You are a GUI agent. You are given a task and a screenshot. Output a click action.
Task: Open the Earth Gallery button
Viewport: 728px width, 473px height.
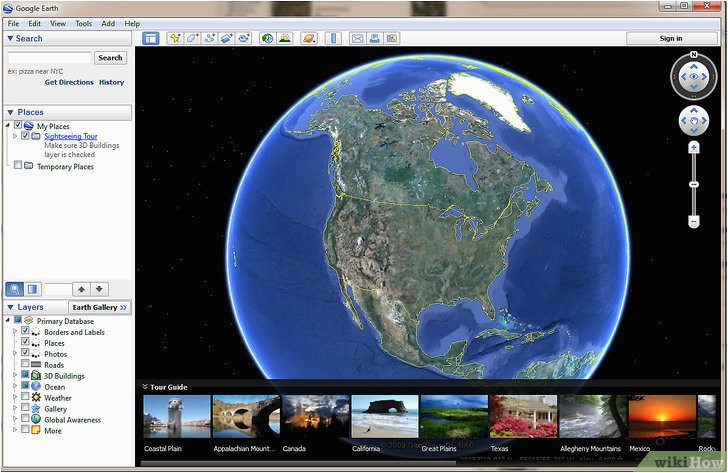[x=99, y=307]
